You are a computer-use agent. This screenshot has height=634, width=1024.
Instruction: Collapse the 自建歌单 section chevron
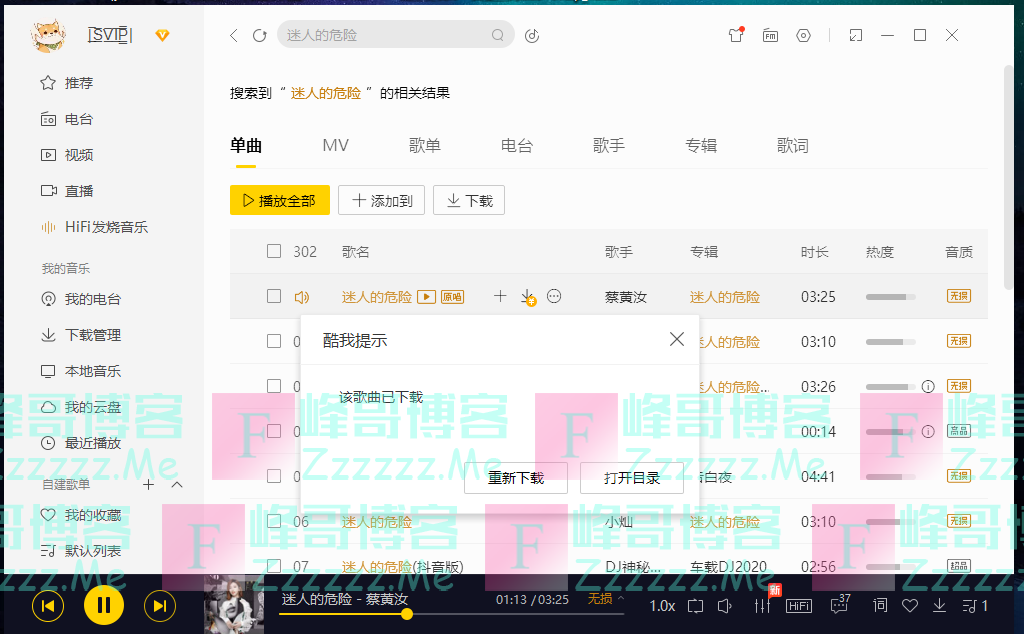click(178, 484)
